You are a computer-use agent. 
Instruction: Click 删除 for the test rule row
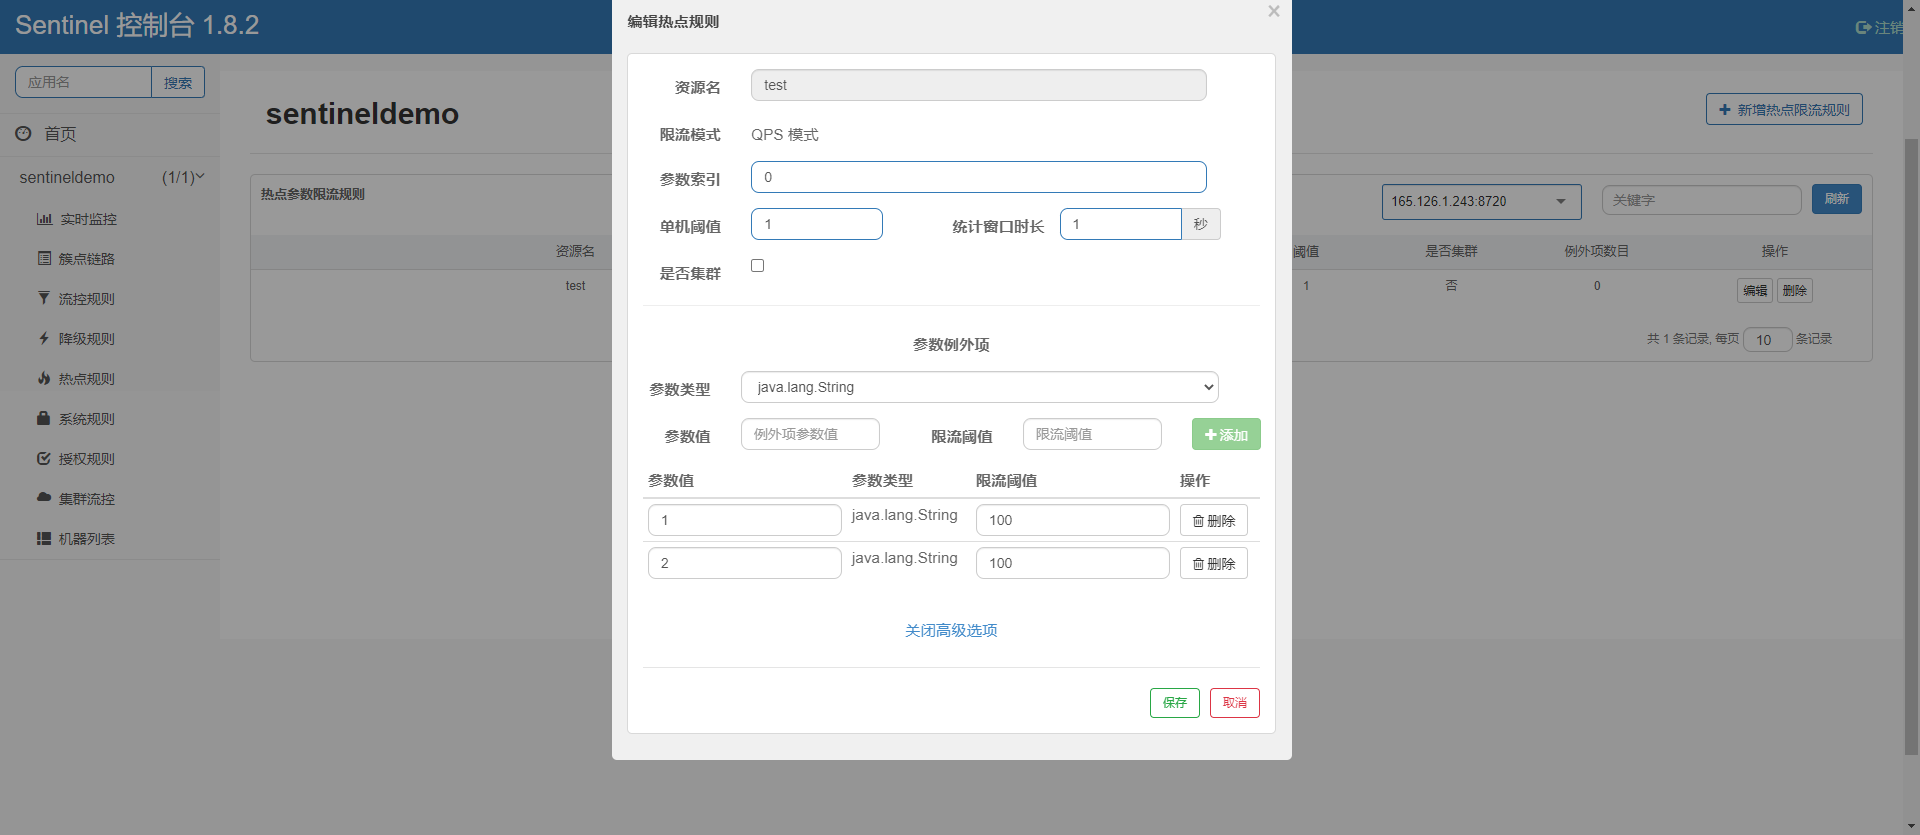pos(1795,290)
